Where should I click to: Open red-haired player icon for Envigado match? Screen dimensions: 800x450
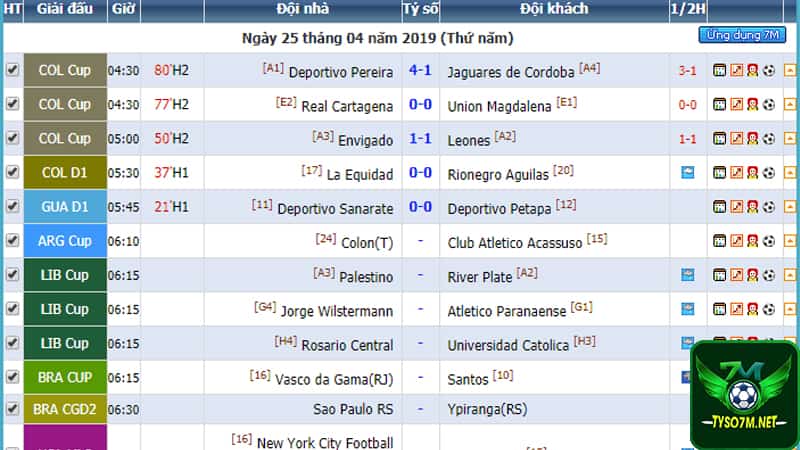click(x=753, y=138)
